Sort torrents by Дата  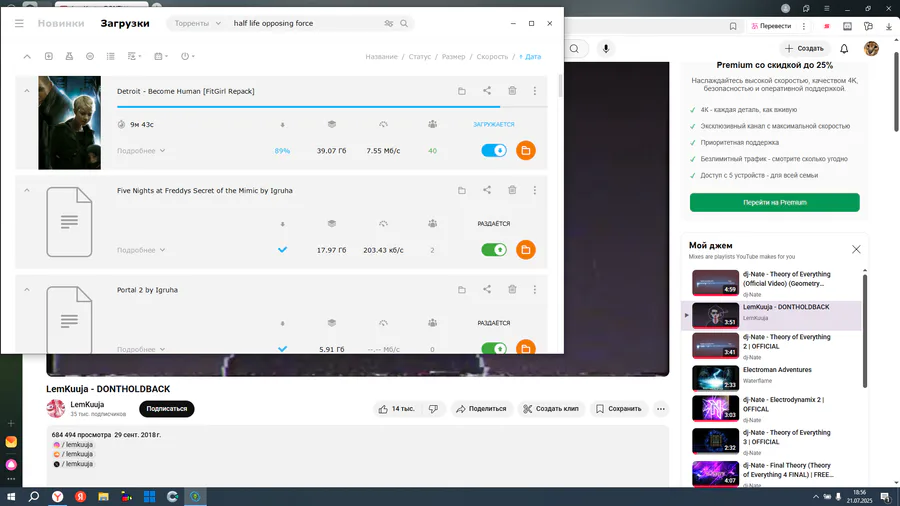(530, 57)
